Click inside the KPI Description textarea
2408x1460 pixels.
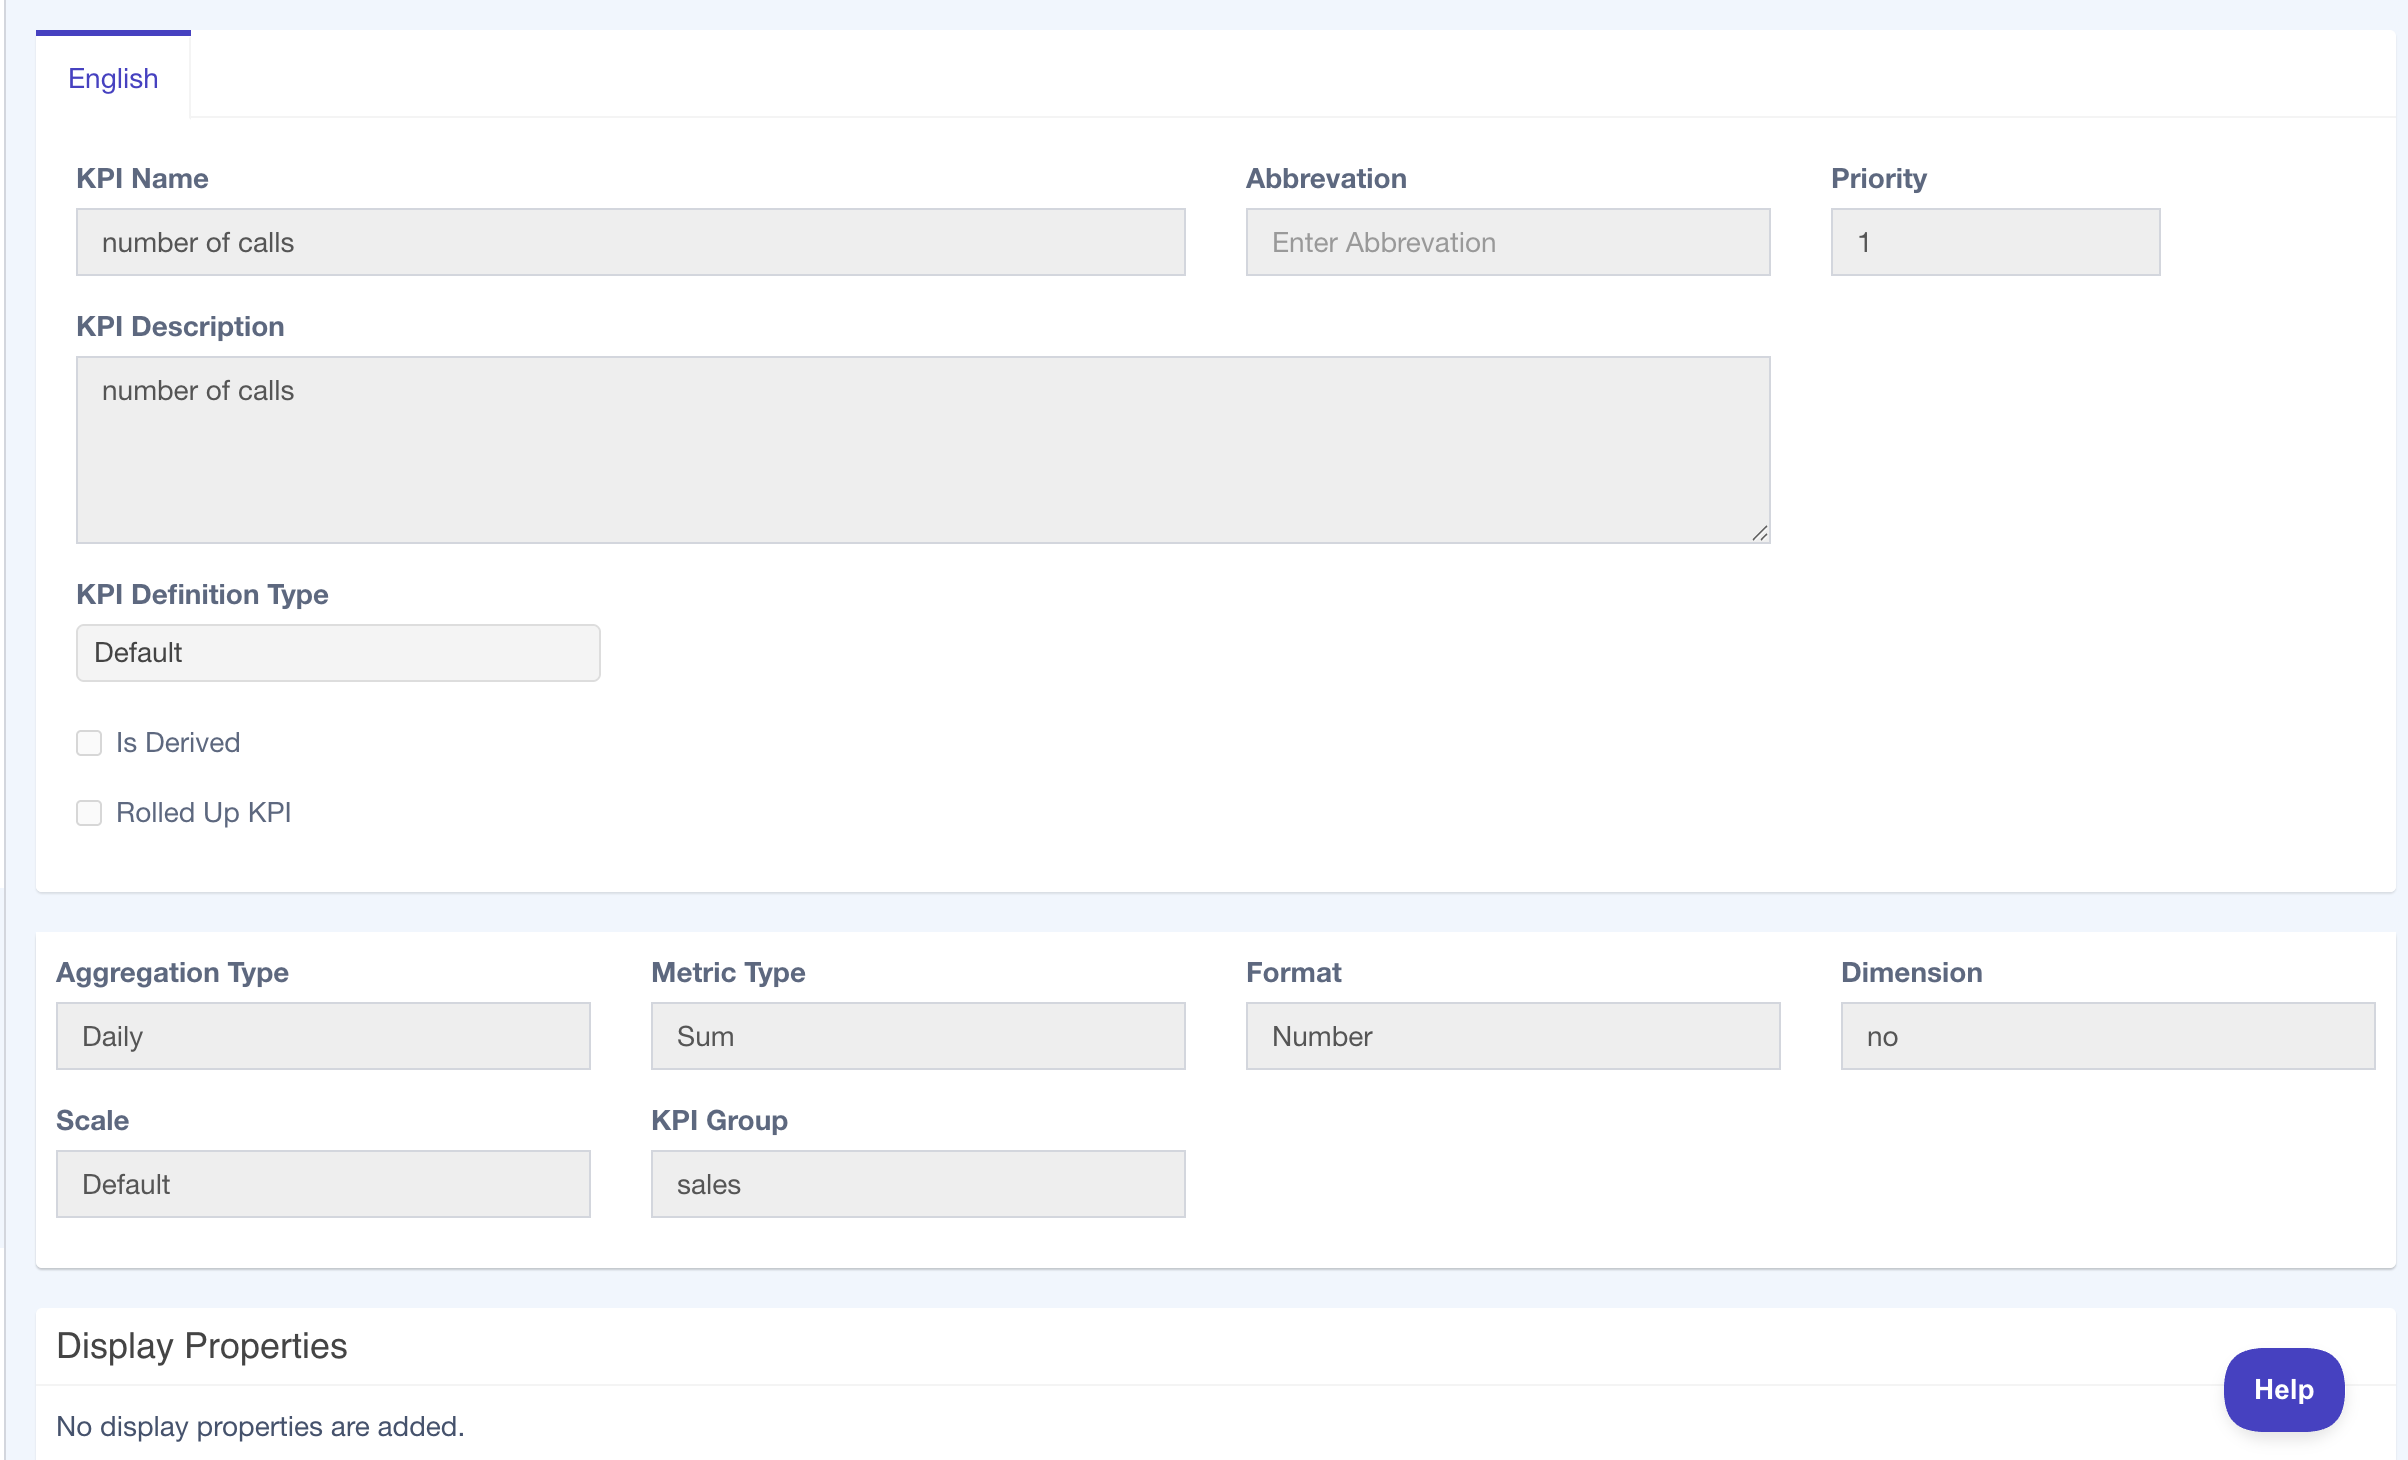click(x=923, y=450)
